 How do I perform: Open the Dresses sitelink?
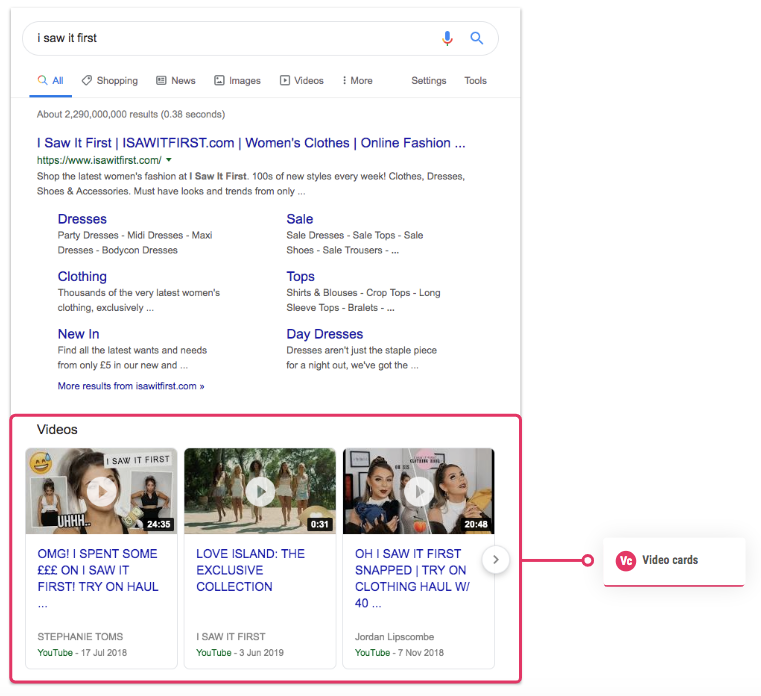[x=82, y=219]
